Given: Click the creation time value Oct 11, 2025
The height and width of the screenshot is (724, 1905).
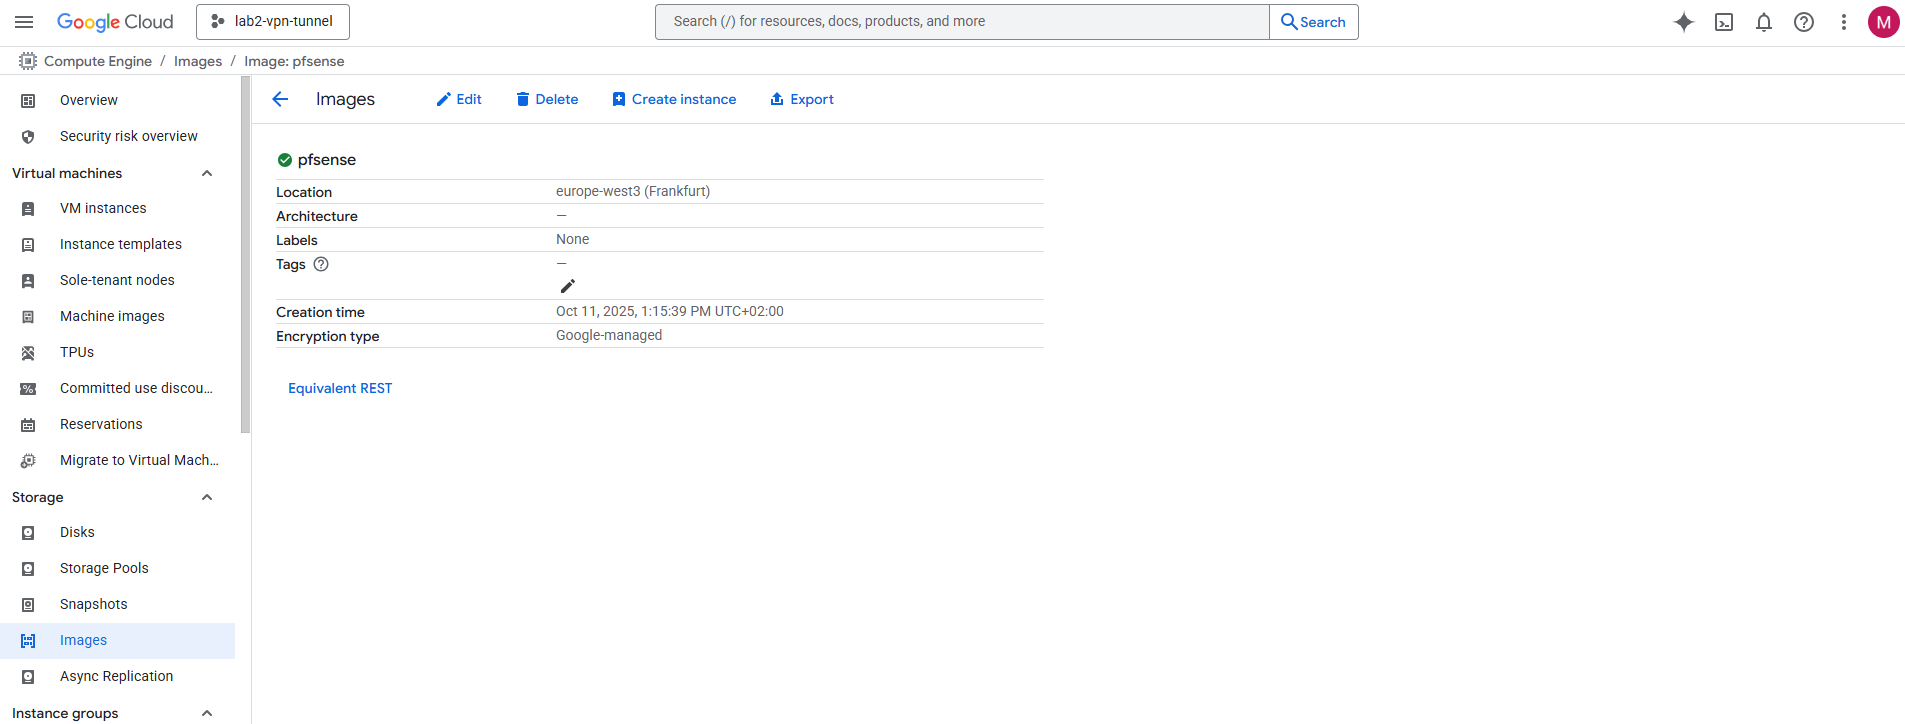Looking at the screenshot, I should (670, 311).
